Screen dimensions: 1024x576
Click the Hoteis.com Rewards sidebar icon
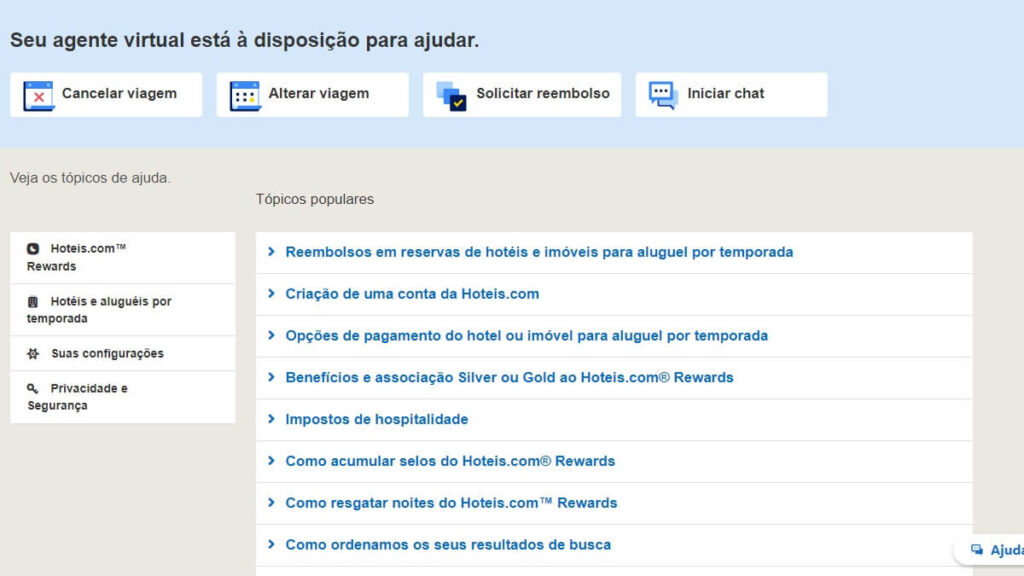coord(33,249)
